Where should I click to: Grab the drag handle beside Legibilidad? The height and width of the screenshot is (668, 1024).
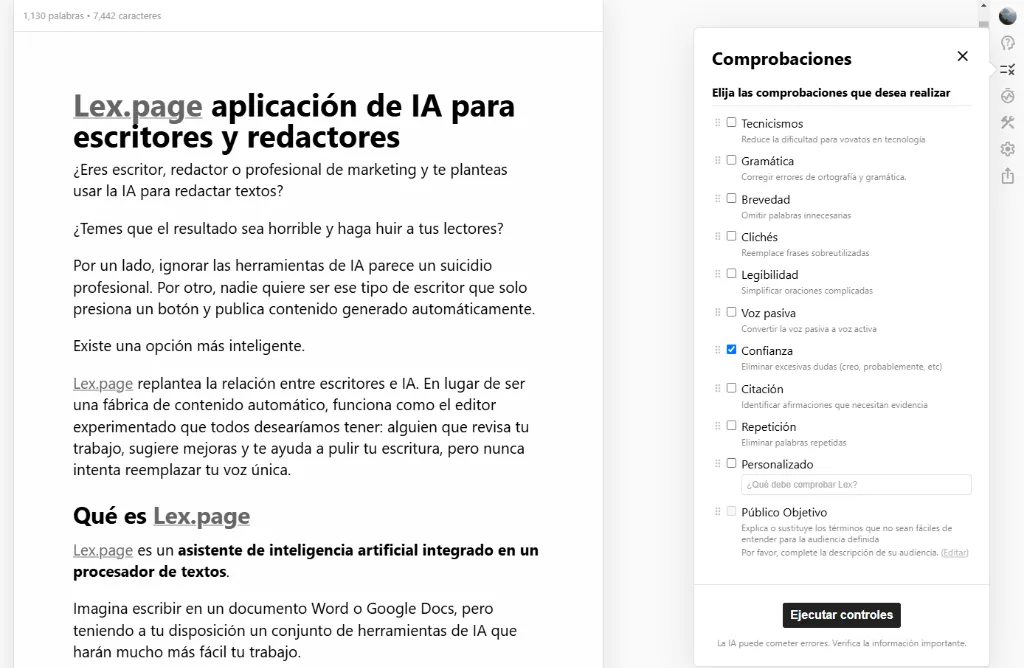click(718, 274)
